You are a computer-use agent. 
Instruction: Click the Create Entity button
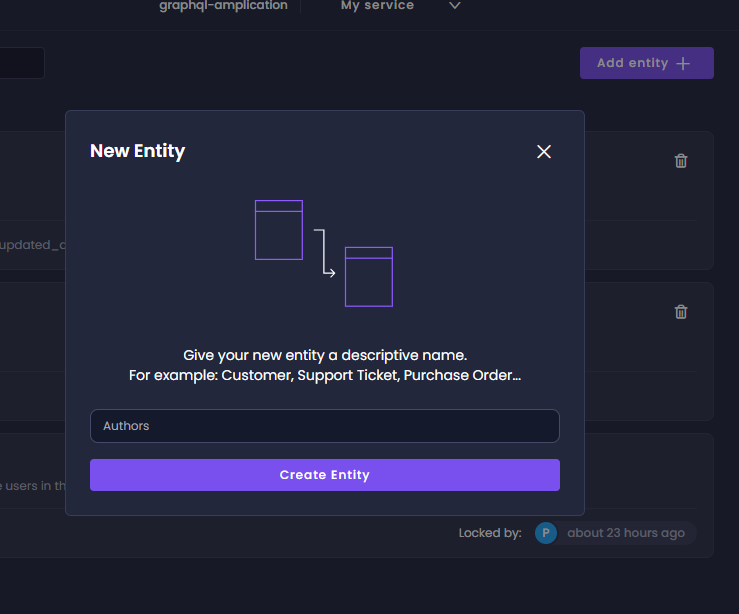click(325, 475)
